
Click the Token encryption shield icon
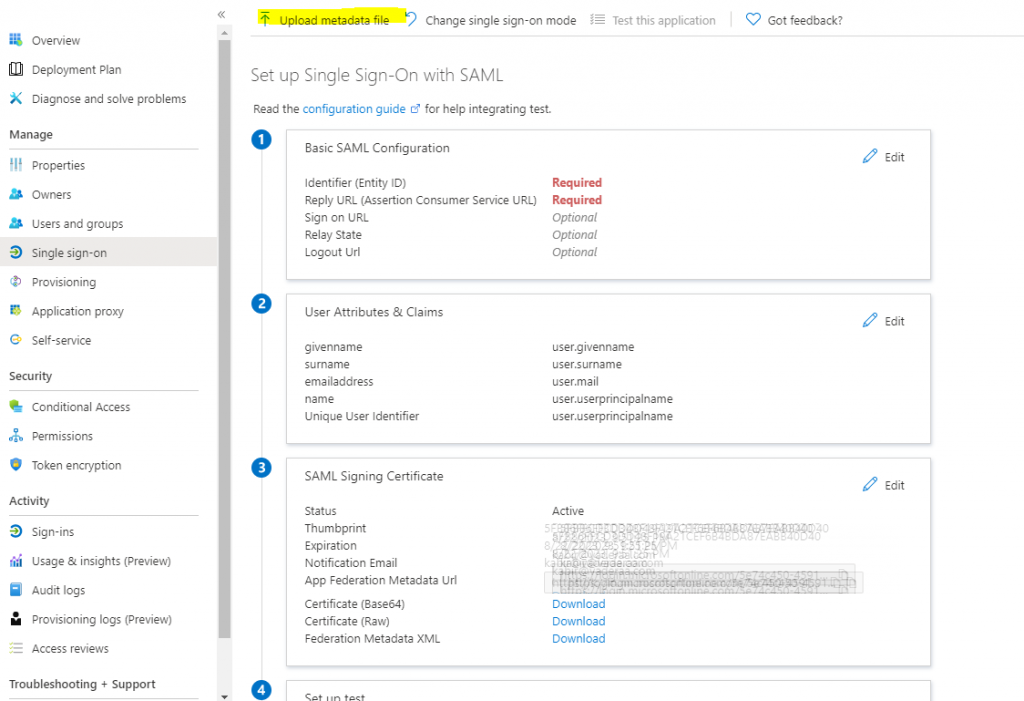(x=16, y=465)
